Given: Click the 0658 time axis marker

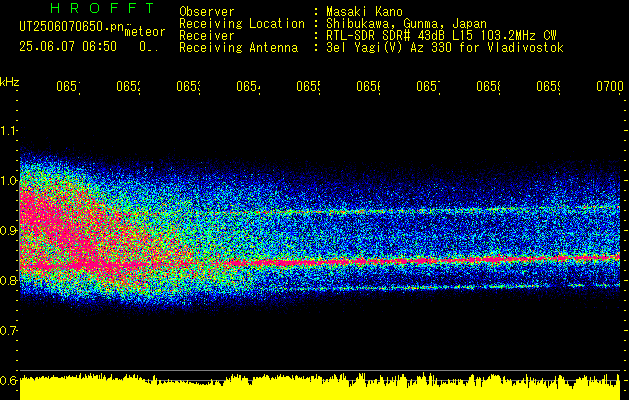Looking at the screenshot, I should pyautogui.click(x=488, y=87).
